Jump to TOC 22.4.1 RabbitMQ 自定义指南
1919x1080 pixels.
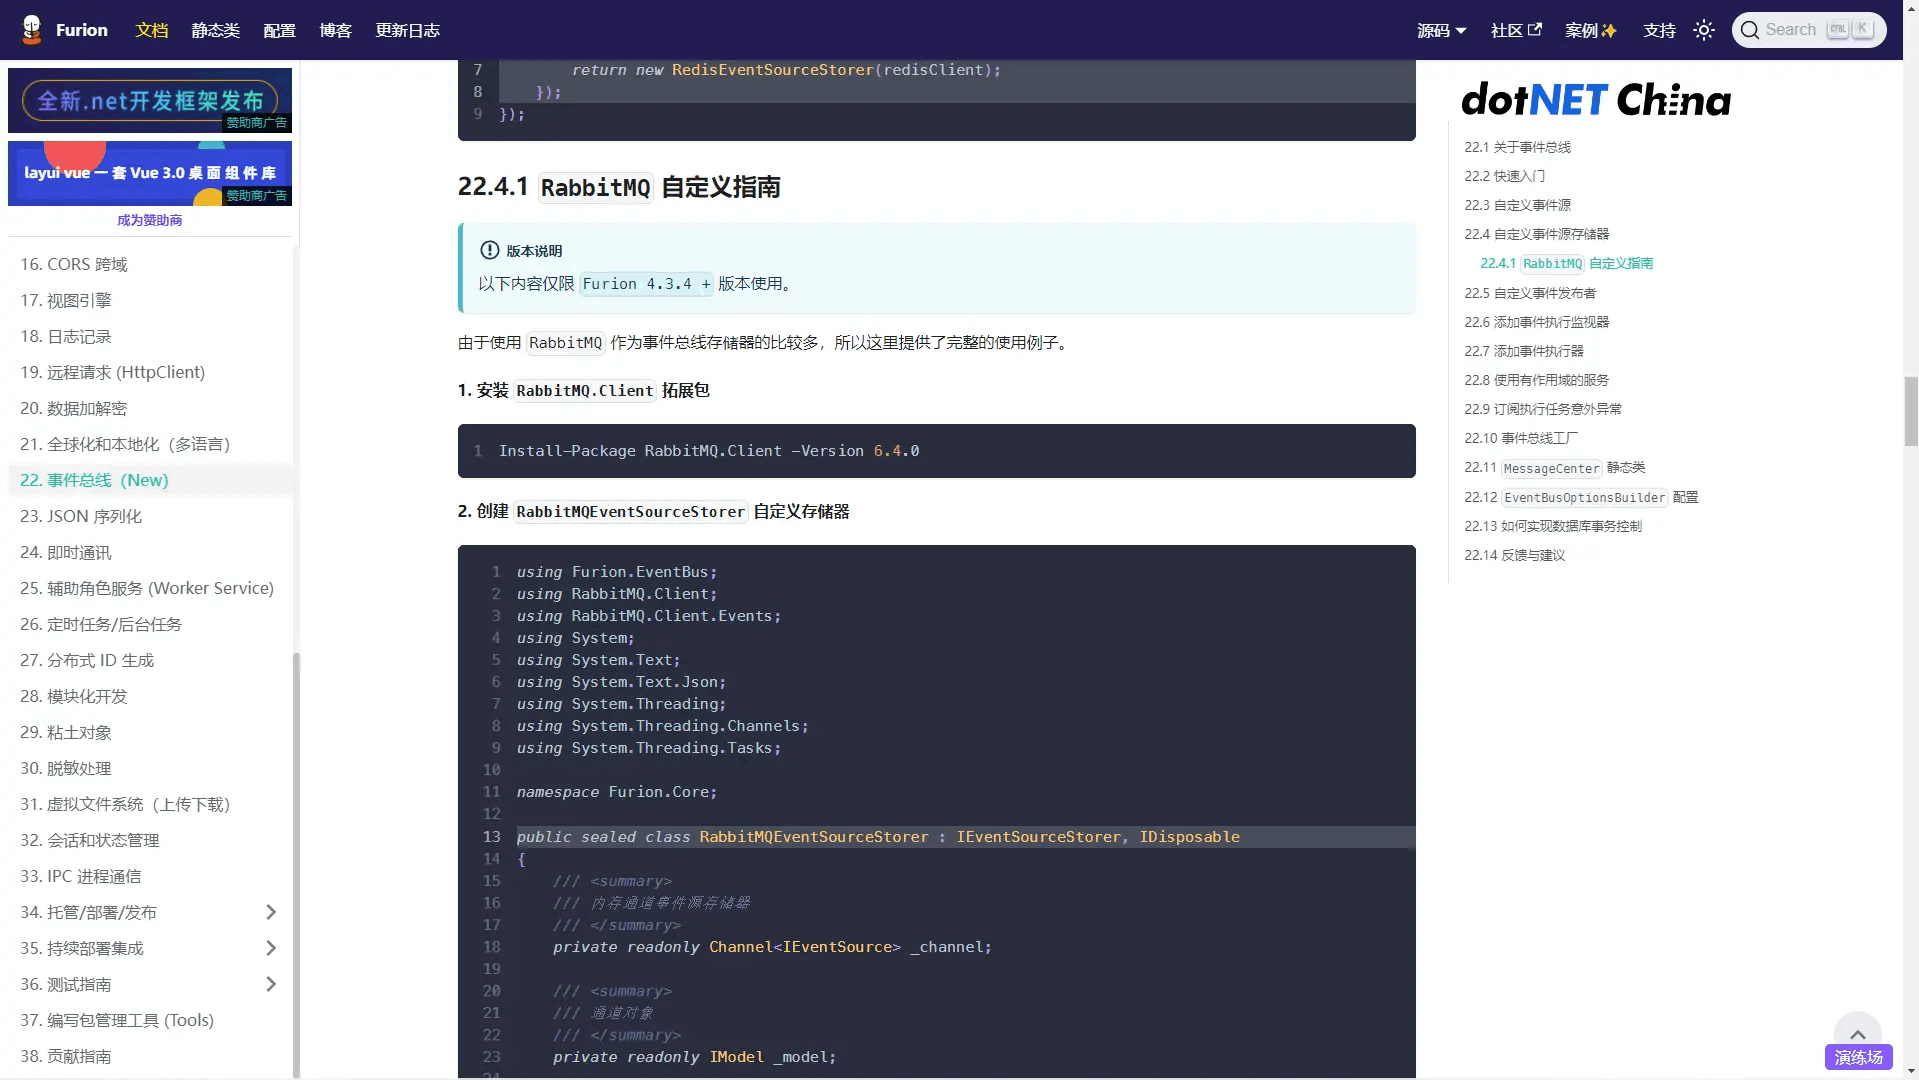pyautogui.click(x=1566, y=263)
